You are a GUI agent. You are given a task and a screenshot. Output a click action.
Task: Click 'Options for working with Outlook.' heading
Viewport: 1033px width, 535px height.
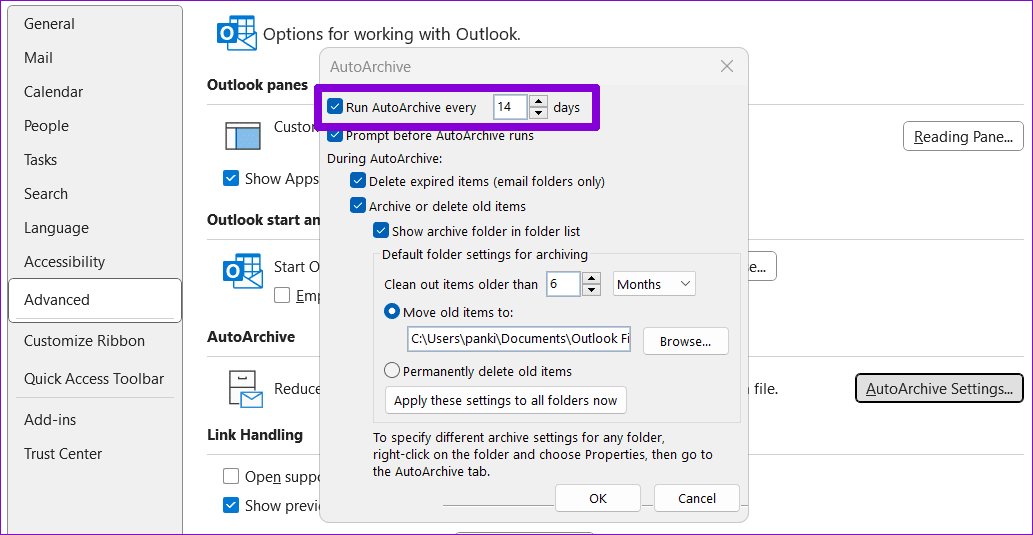(392, 34)
